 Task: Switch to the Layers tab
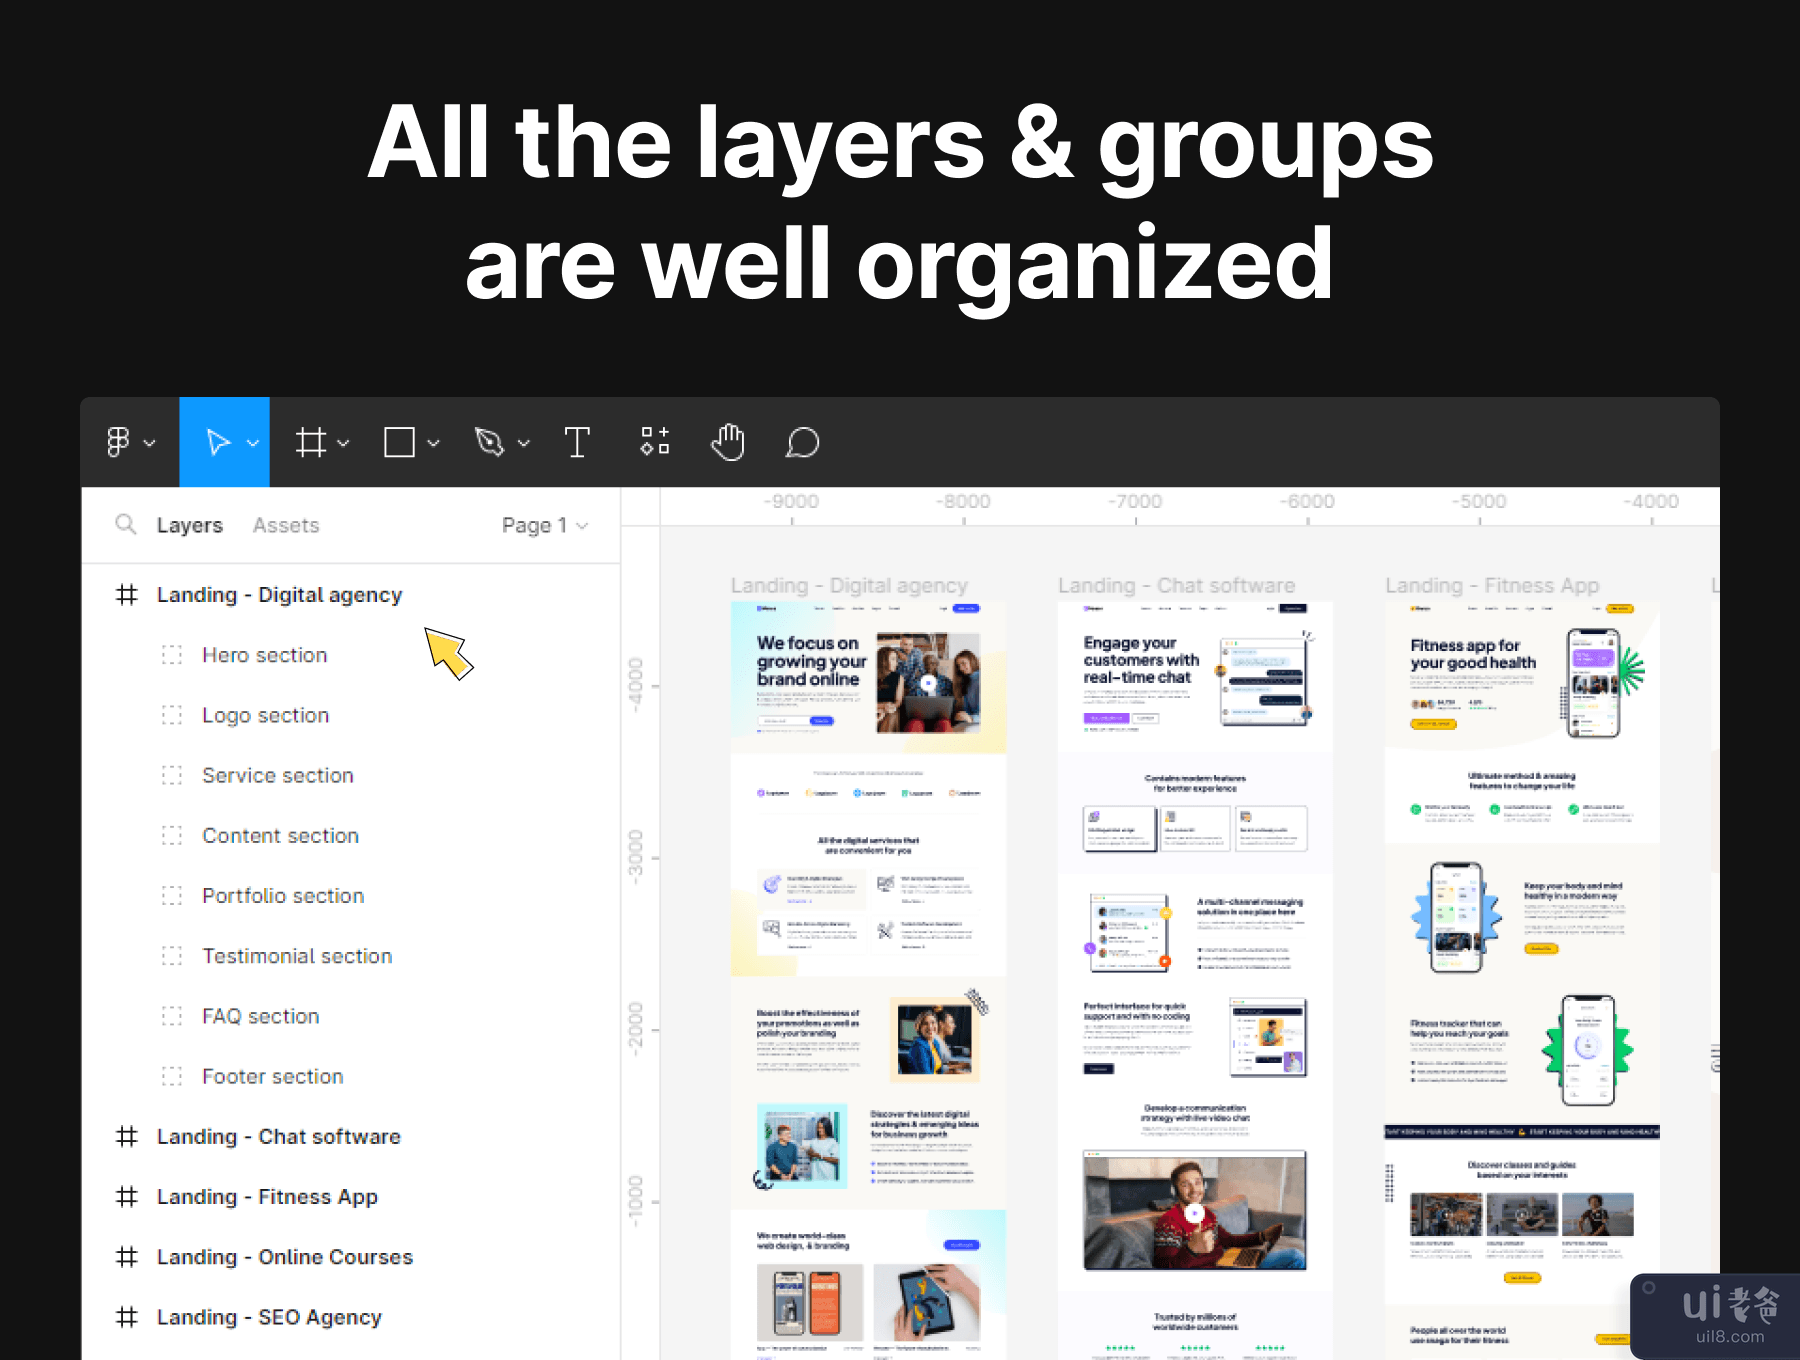tap(189, 525)
